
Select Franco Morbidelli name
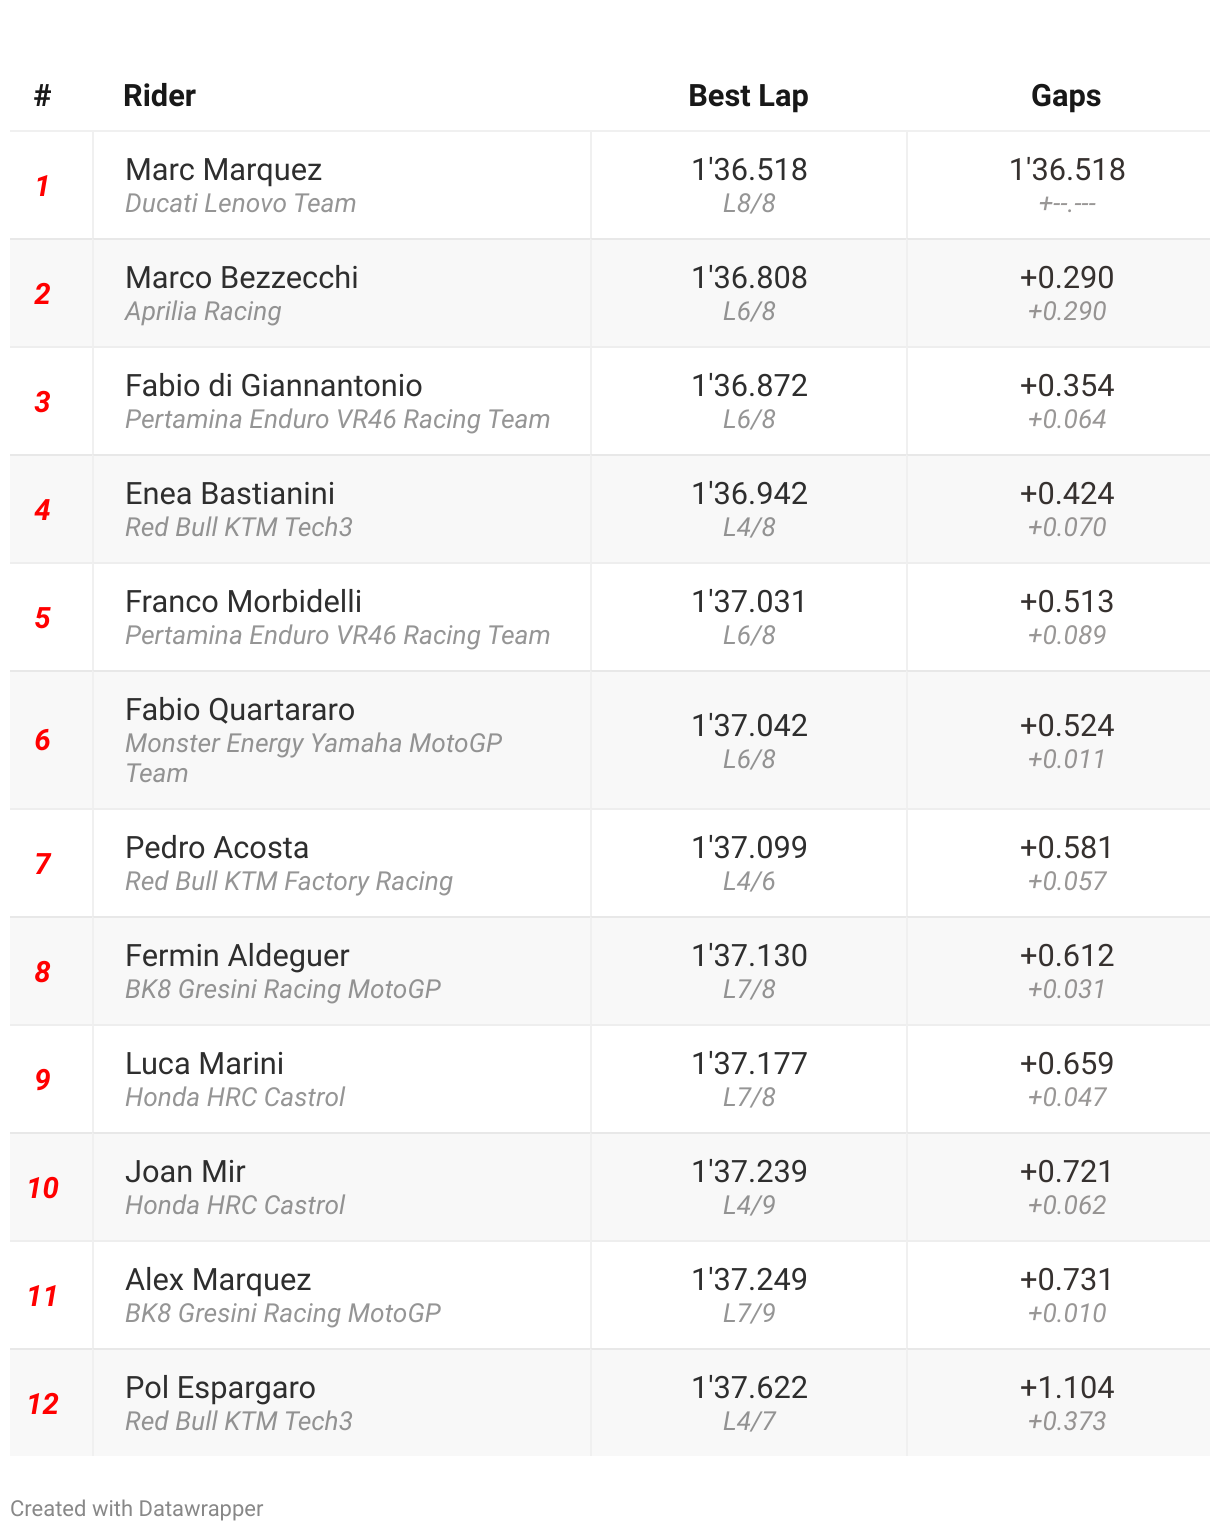pyautogui.click(x=244, y=602)
